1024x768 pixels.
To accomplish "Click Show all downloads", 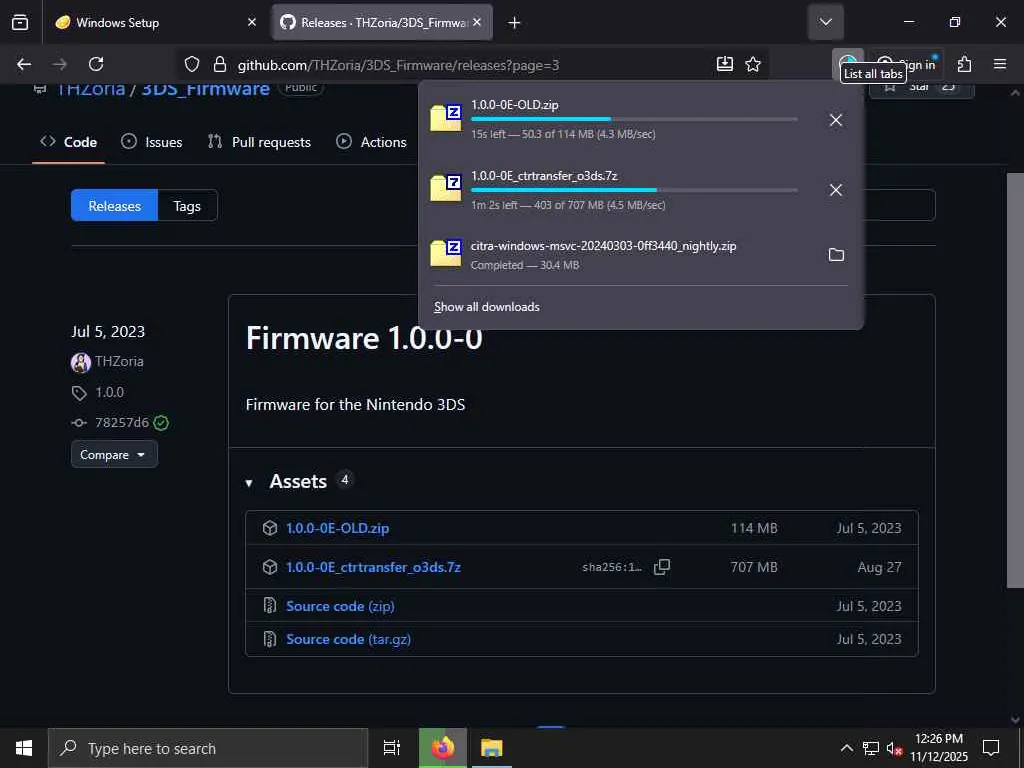I will (x=487, y=307).
